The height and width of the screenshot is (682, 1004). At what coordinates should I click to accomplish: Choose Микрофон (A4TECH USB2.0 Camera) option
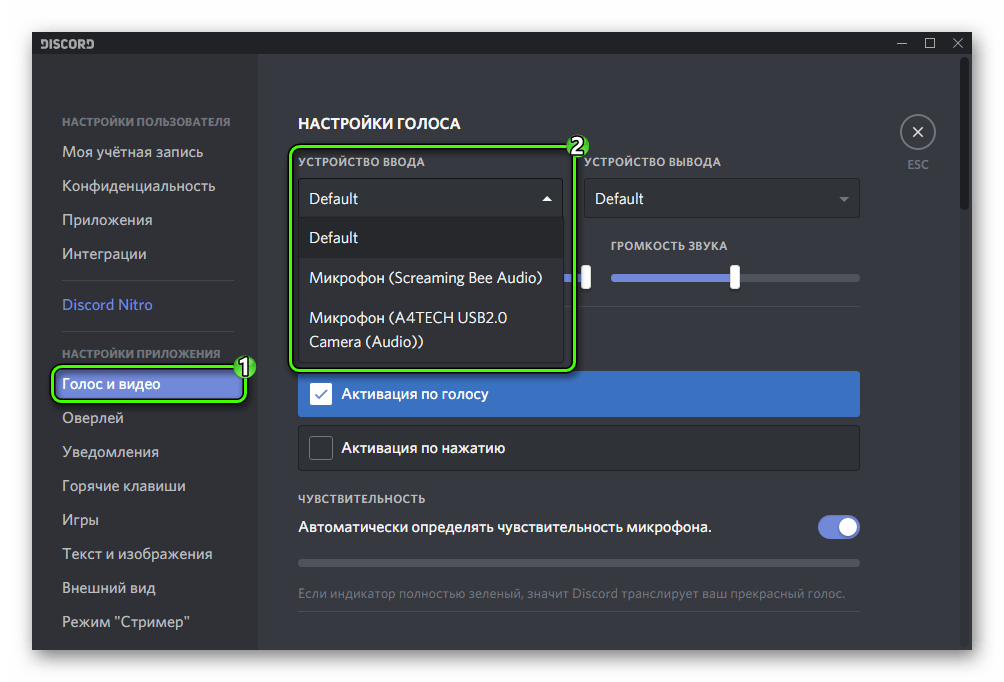click(x=430, y=330)
